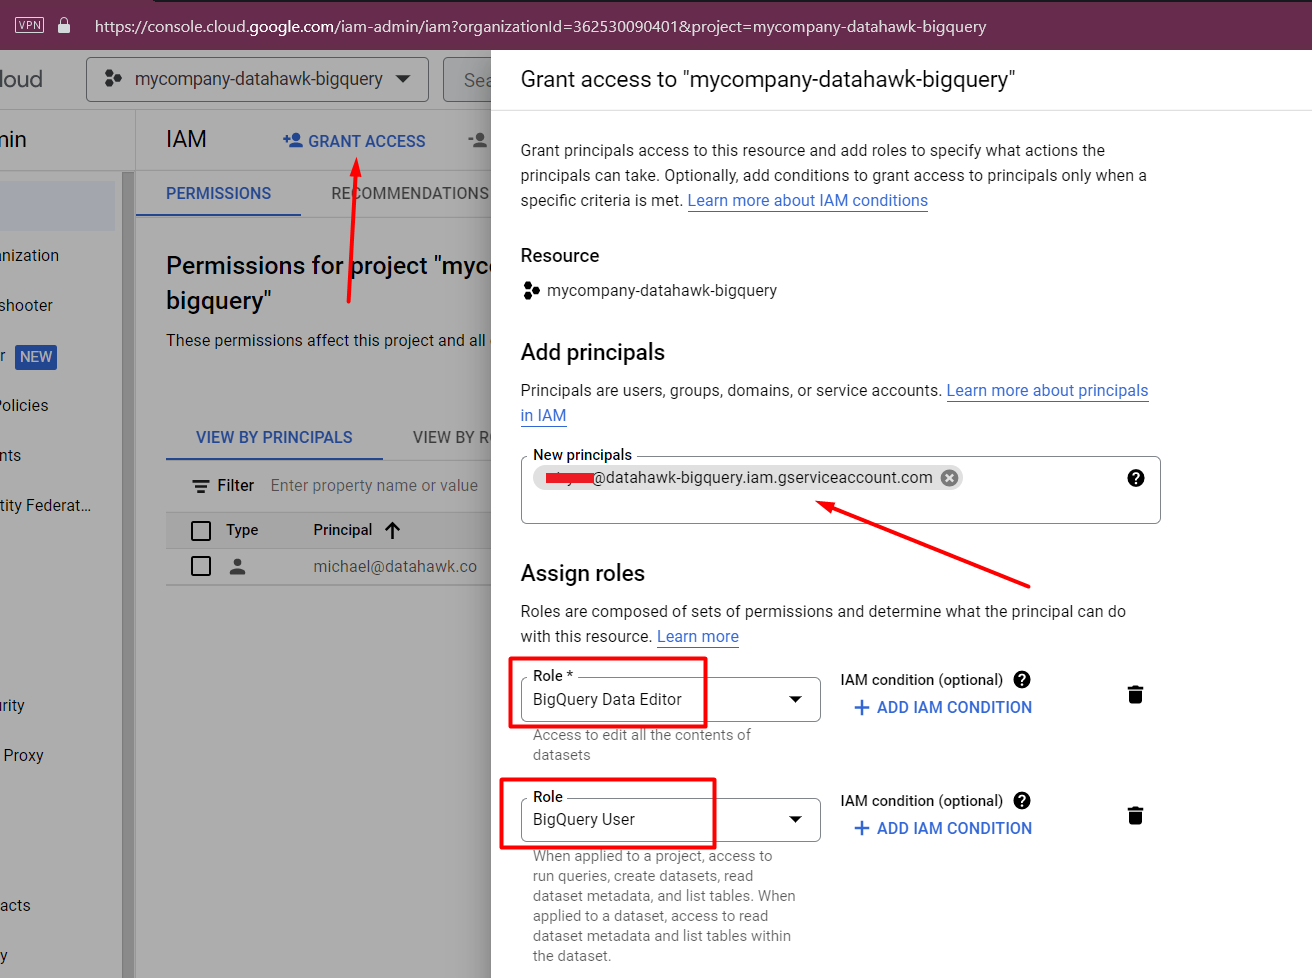Click resource project icon beside mycompany-datahawk-bigquery
Screen dimensions: 1312x978
pyautogui.click(x=531, y=290)
